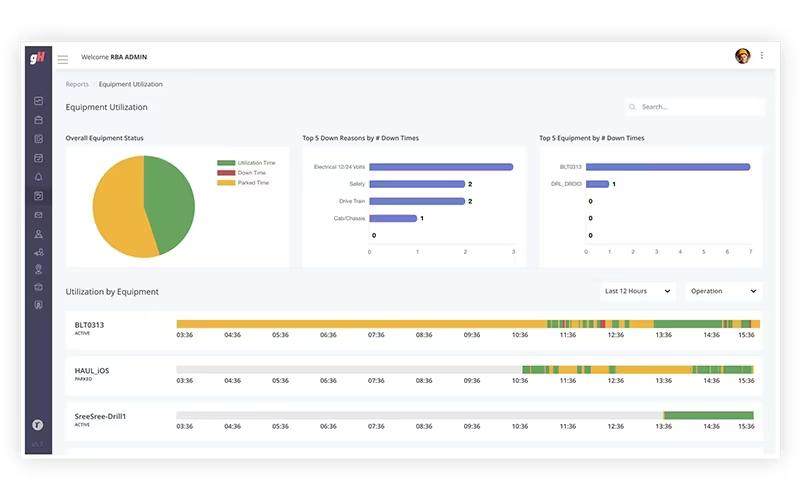Select the SreeSree-Drill1 equipment name
This screenshot has width=800, height=500.
pos(100,416)
